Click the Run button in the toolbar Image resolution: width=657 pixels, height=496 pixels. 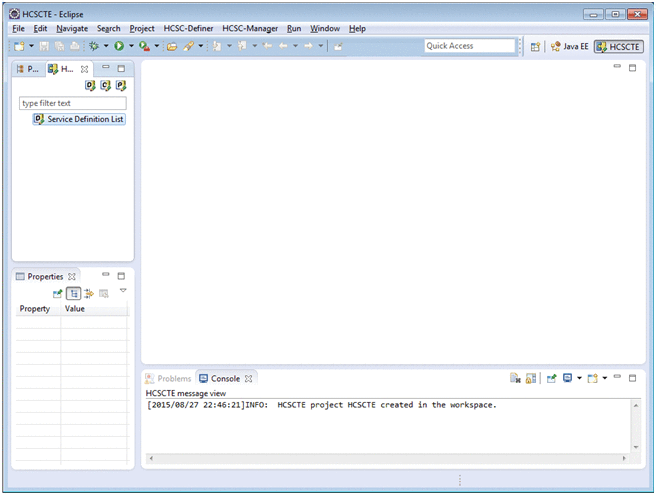pyautogui.click(x=118, y=47)
